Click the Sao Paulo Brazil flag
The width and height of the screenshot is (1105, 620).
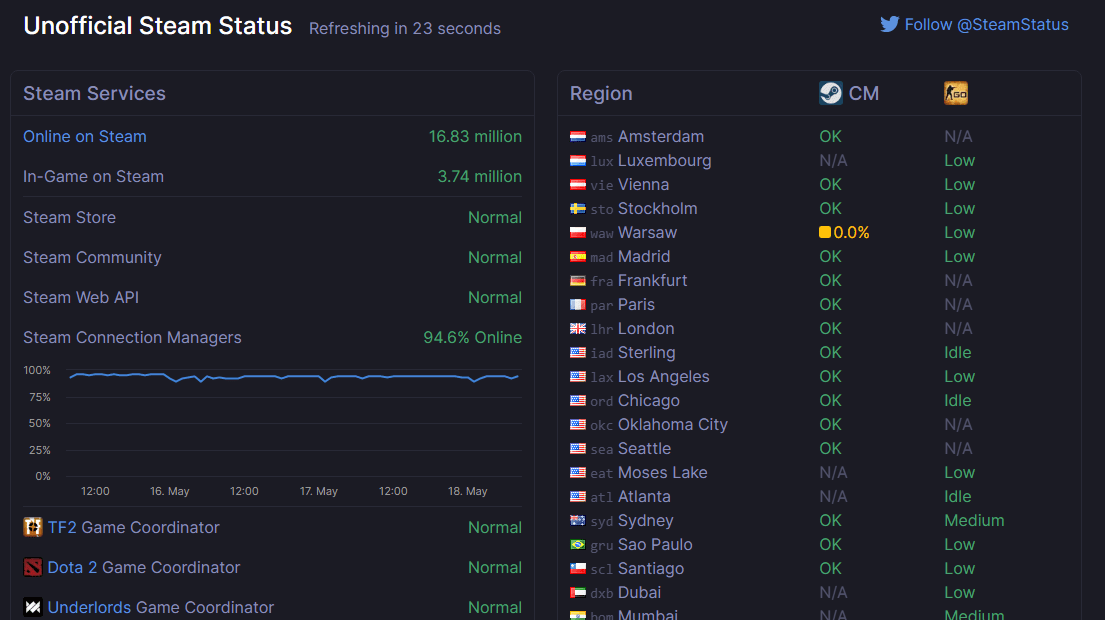[x=578, y=545]
